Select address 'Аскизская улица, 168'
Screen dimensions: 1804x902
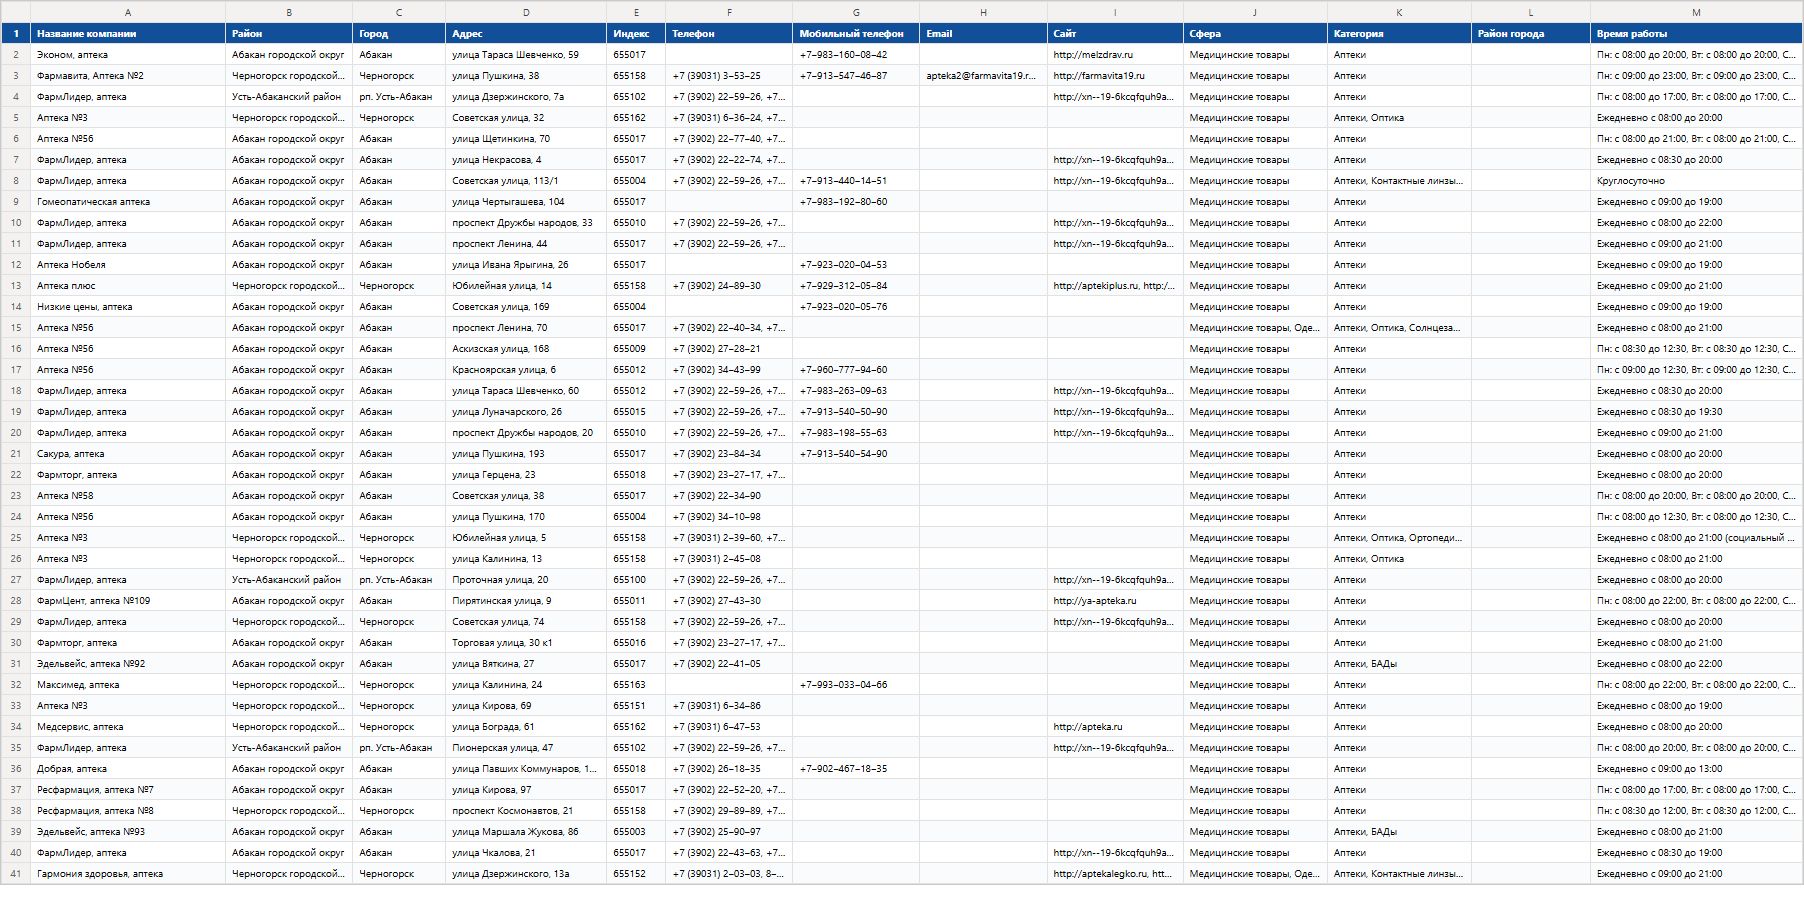526,349
